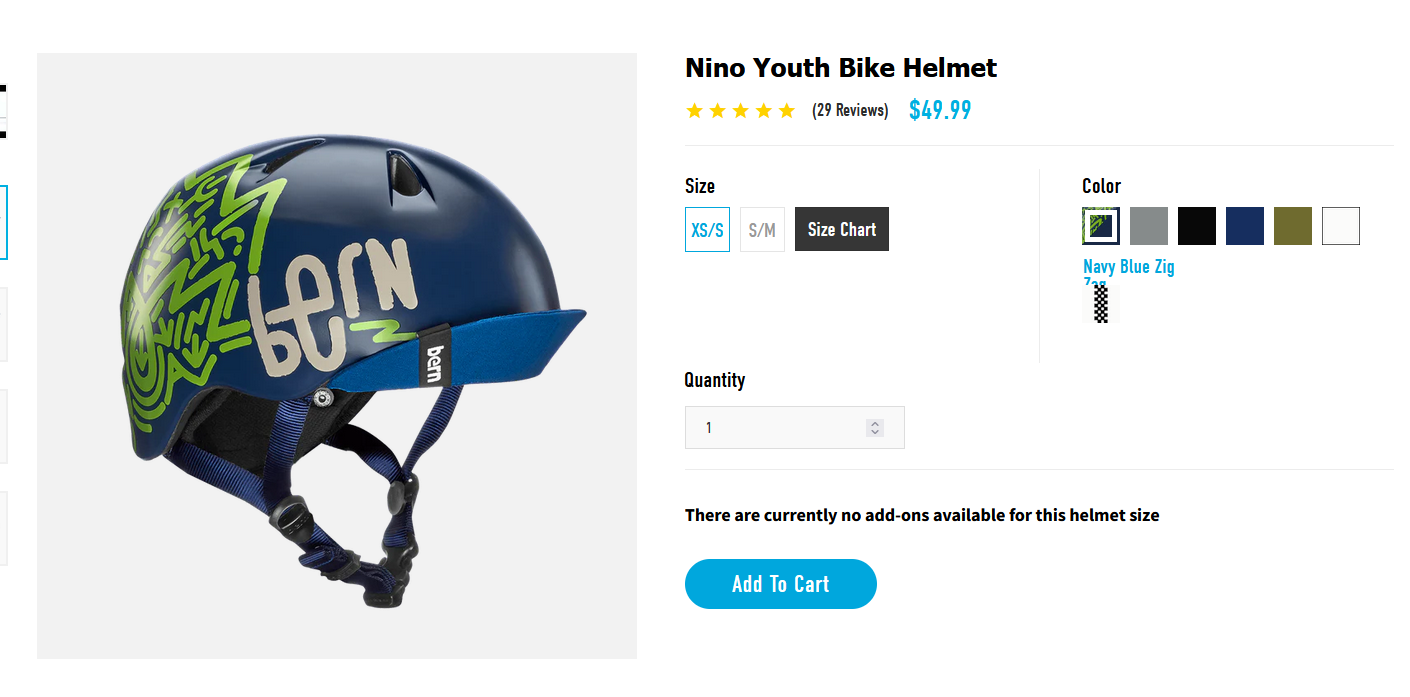Select the XS/S size option
The height and width of the screenshot is (697, 1410).
click(707, 229)
